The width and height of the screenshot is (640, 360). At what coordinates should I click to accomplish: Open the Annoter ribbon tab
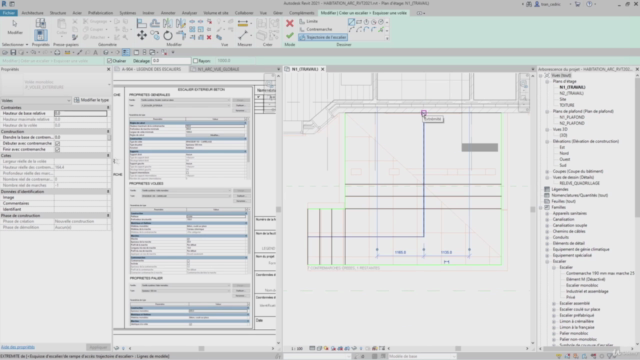coord(168,13)
